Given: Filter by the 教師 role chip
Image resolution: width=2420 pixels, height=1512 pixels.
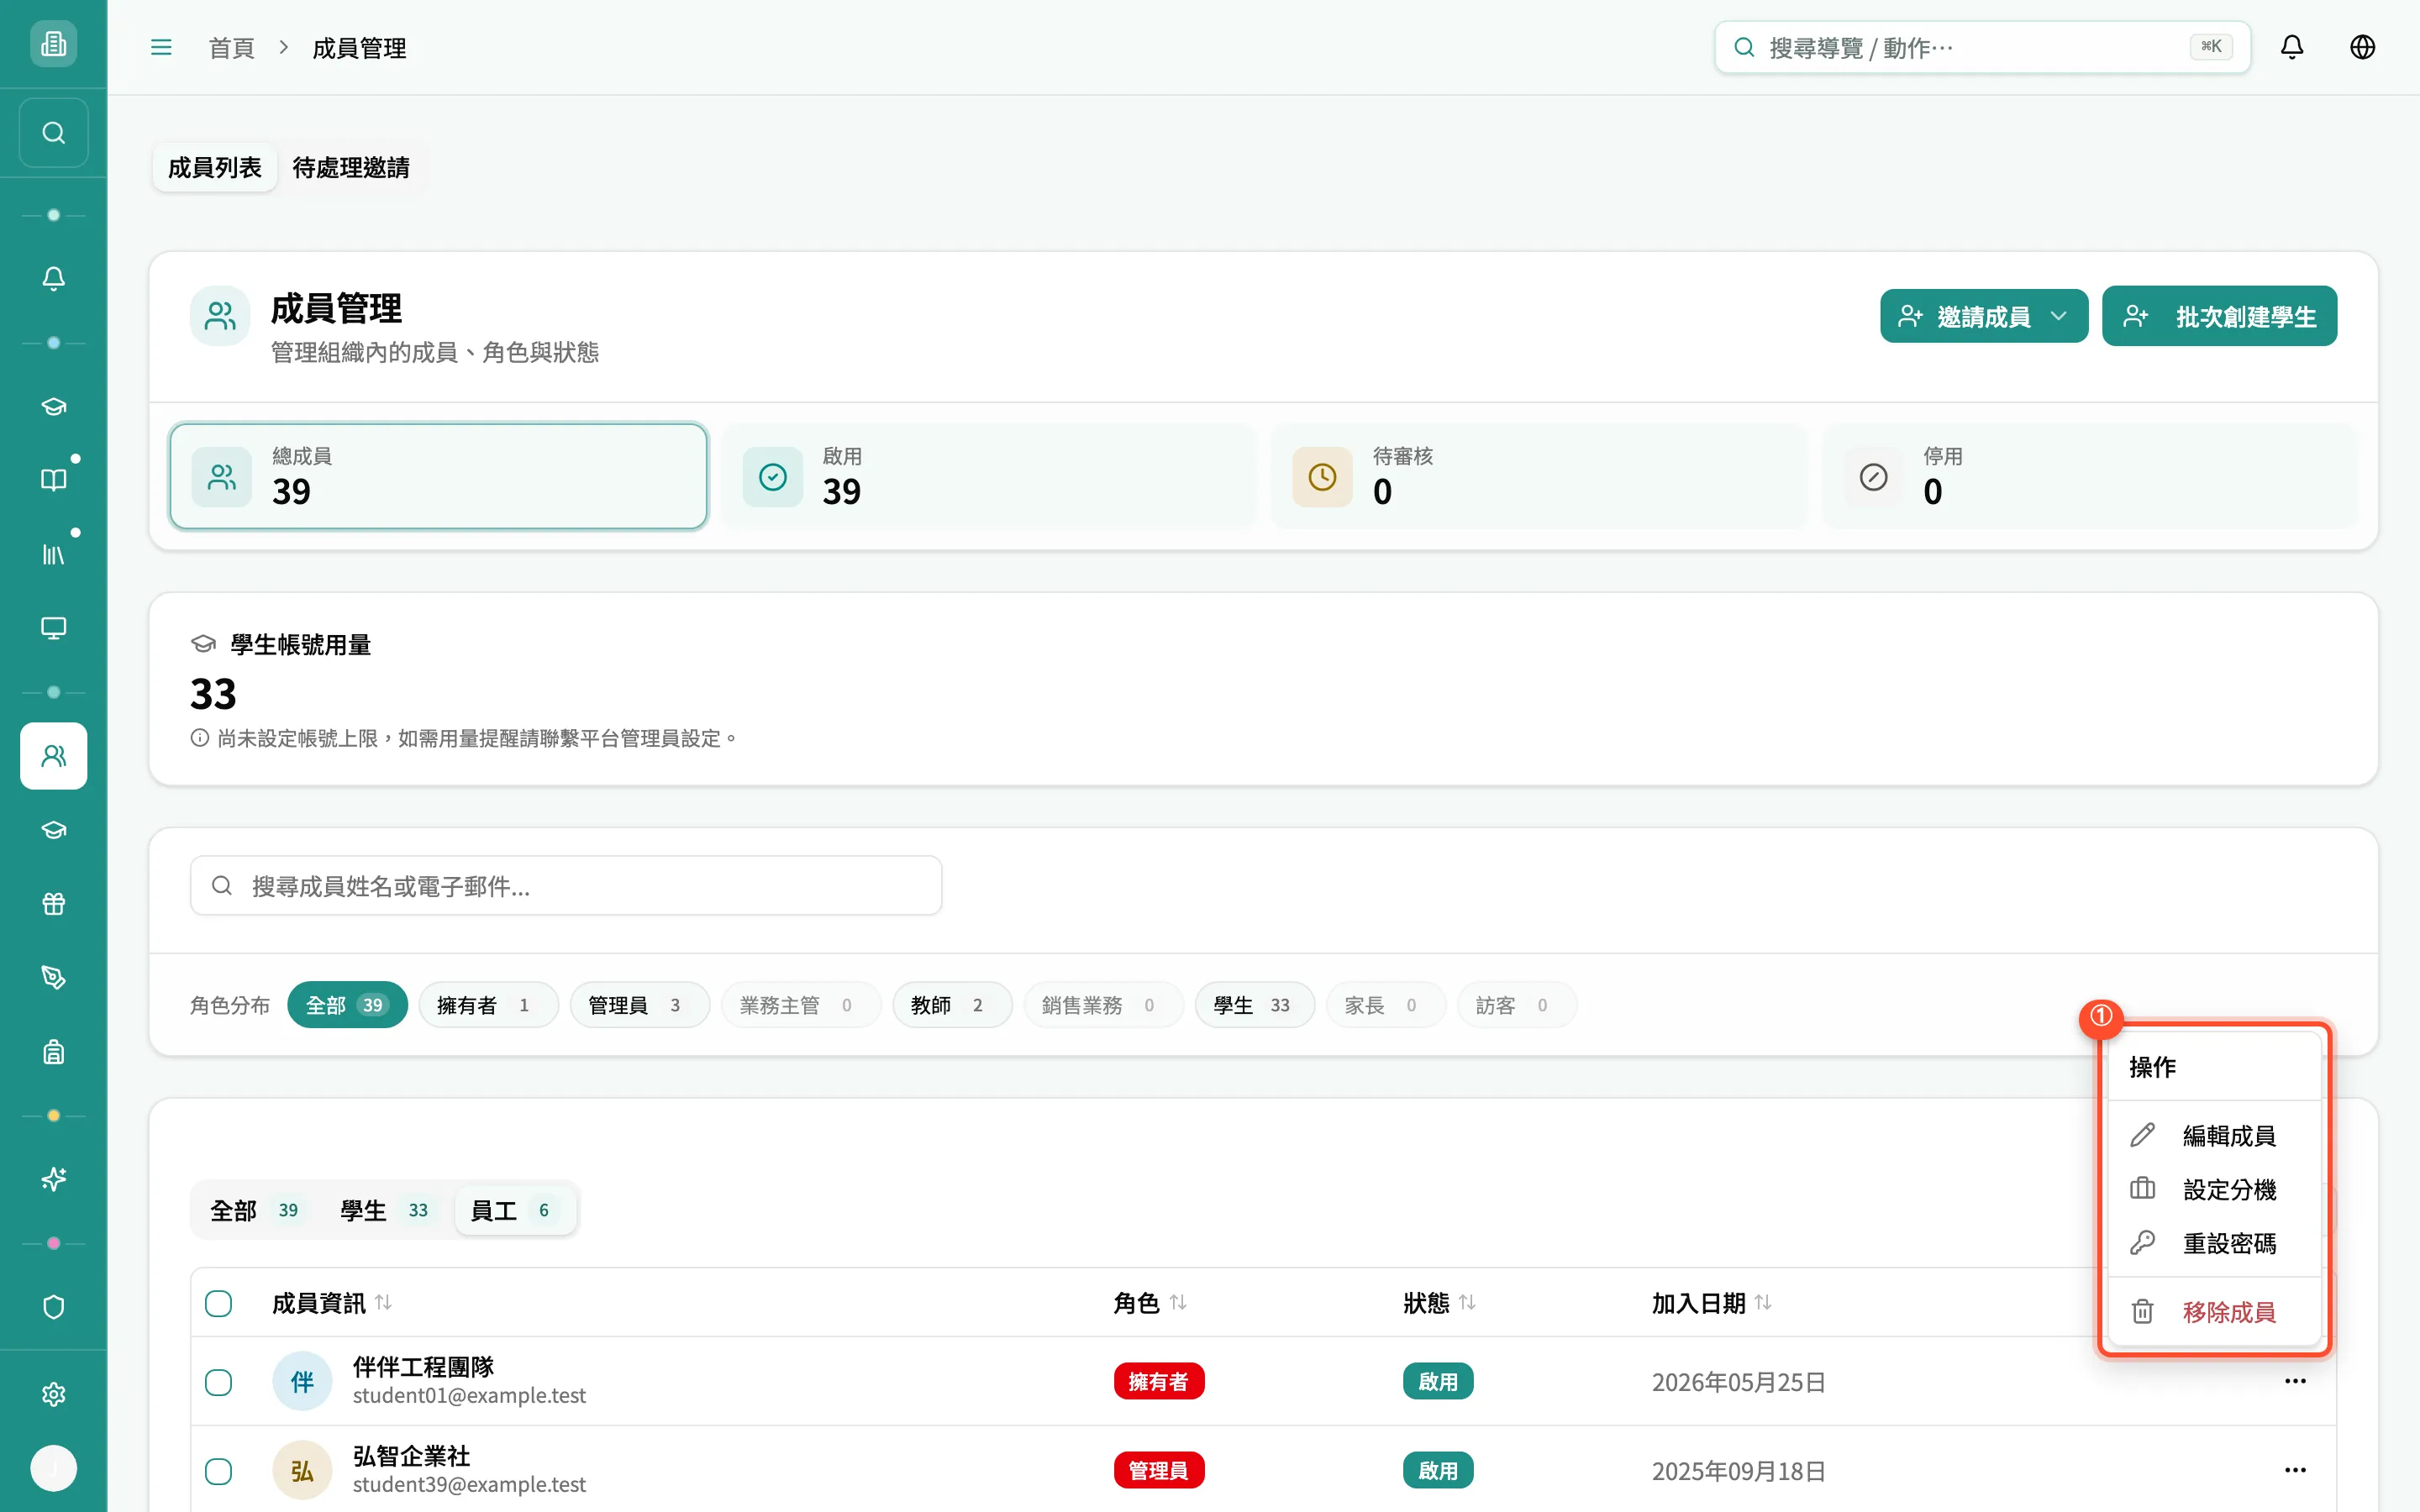Looking at the screenshot, I should click(x=952, y=1005).
